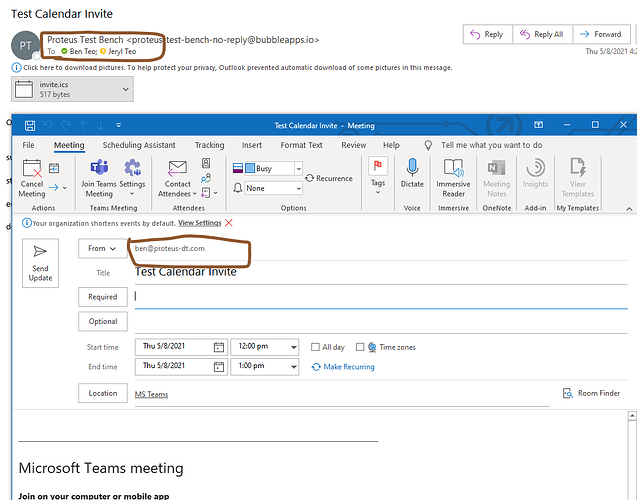This screenshot has width=637, height=500.
Task: Save the meeting using the save icon
Action: [30, 126]
